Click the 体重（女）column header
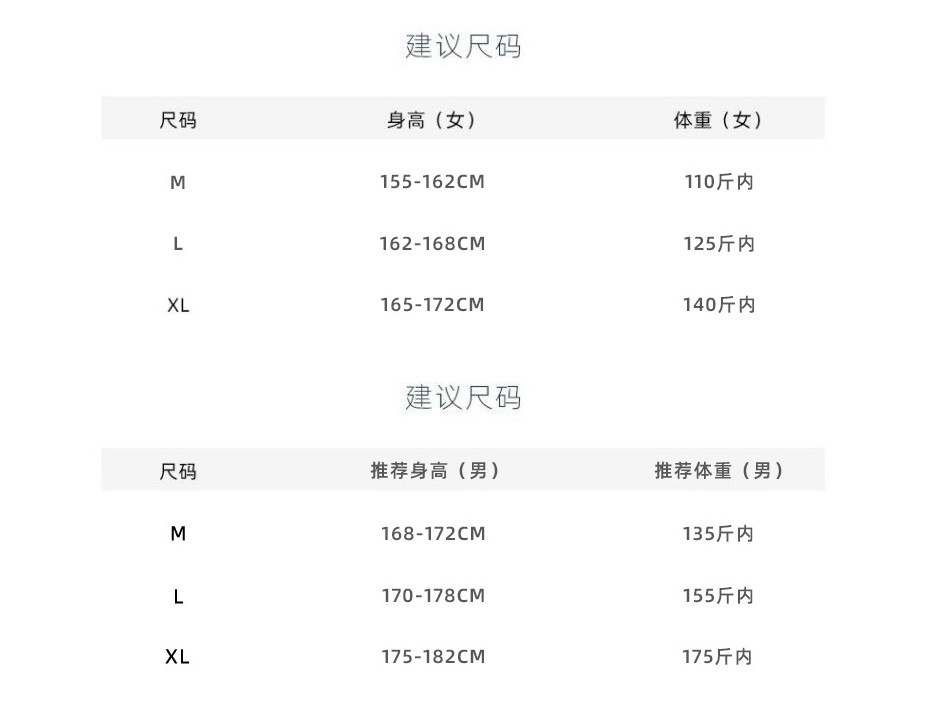 719,120
